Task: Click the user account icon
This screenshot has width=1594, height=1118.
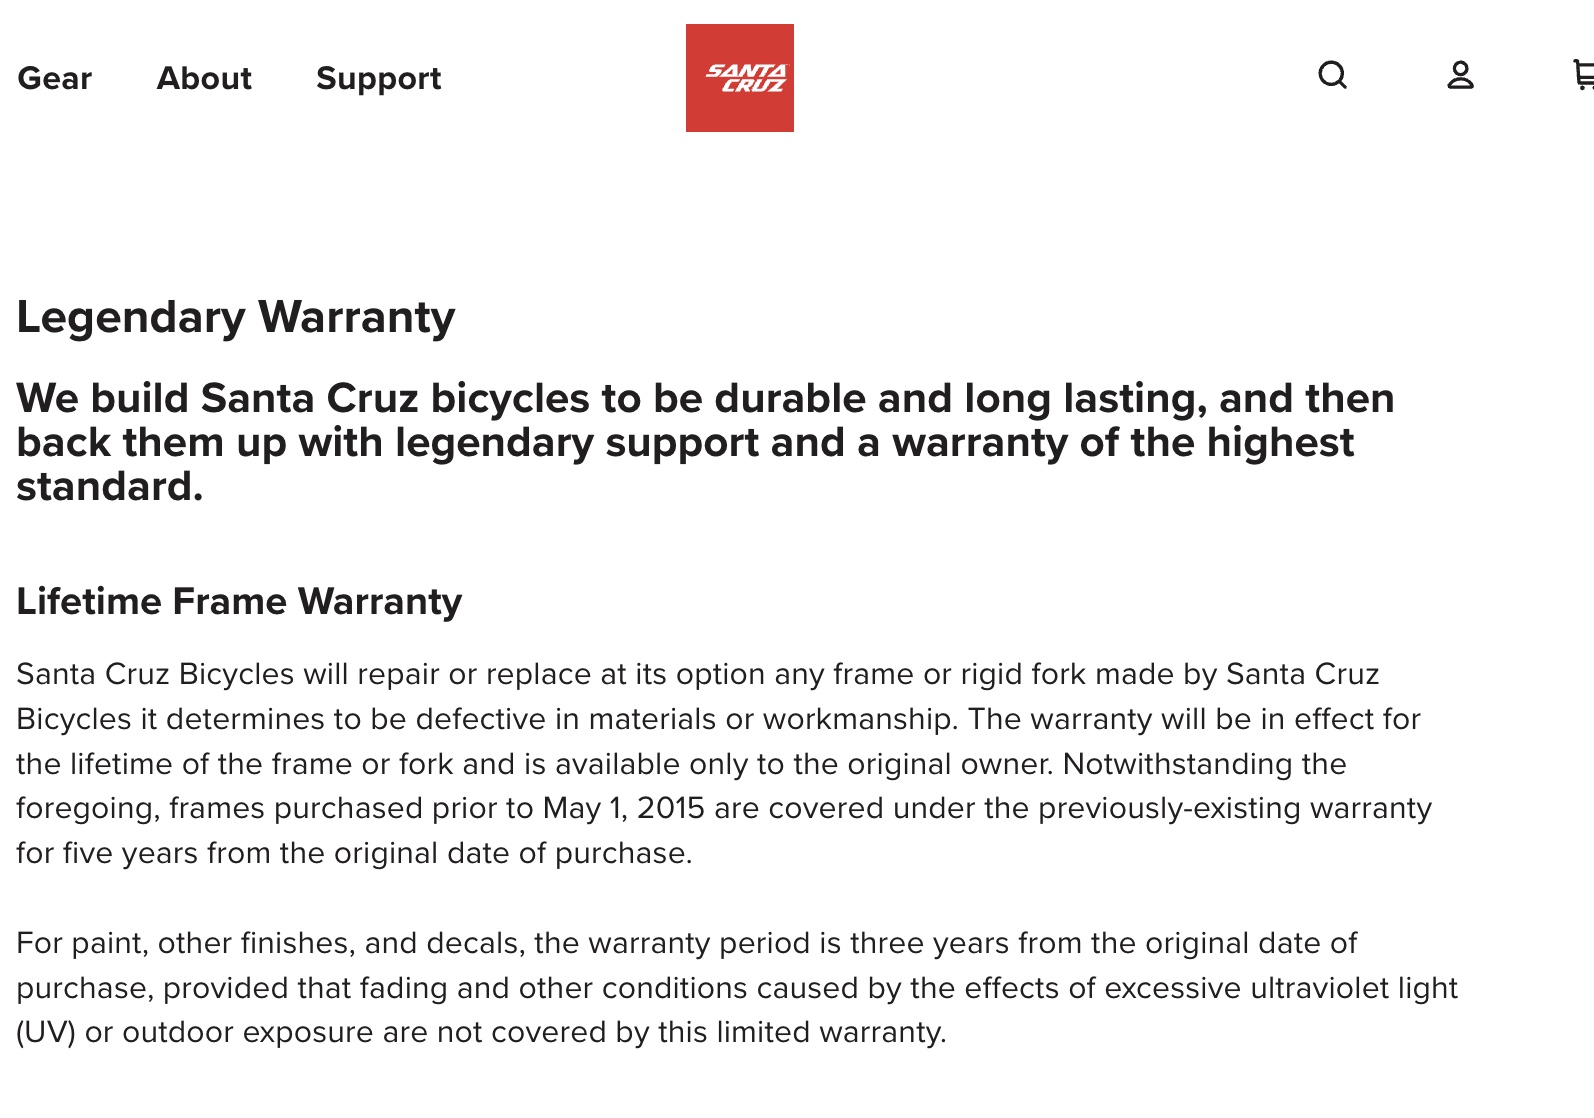Action: pyautogui.click(x=1460, y=75)
